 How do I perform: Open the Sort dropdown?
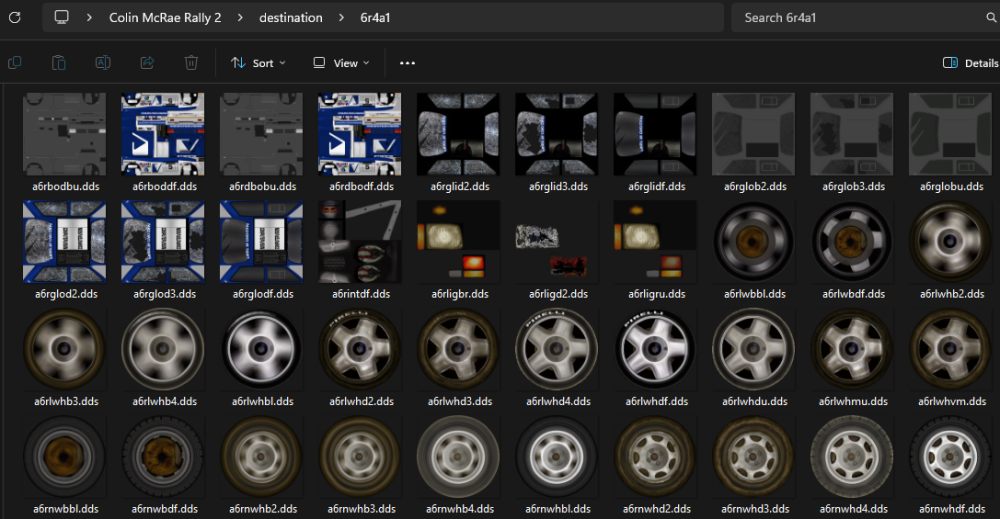coord(258,62)
